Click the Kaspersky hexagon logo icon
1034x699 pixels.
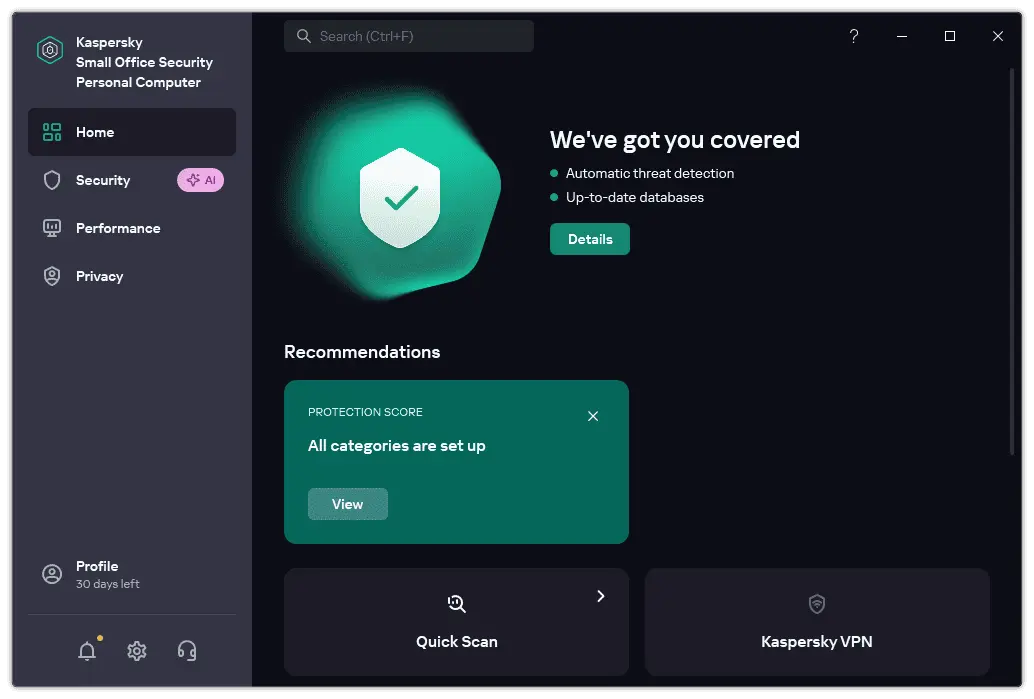[50, 50]
